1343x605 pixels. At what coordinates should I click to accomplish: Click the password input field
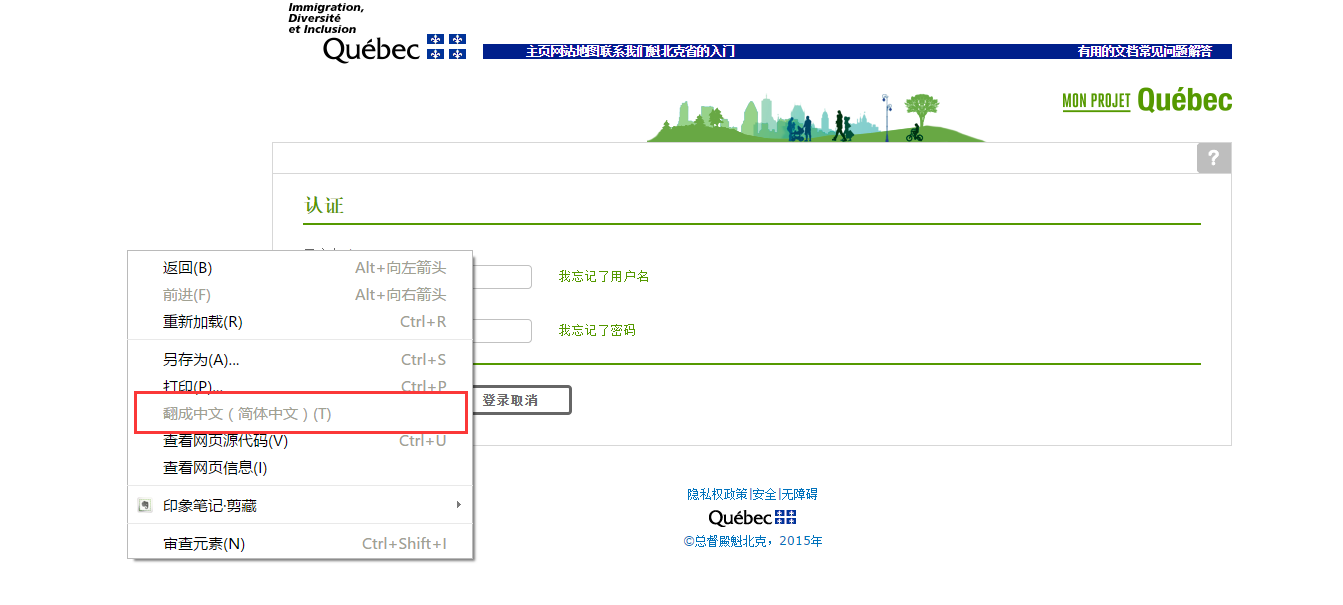(x=501, y=331)
